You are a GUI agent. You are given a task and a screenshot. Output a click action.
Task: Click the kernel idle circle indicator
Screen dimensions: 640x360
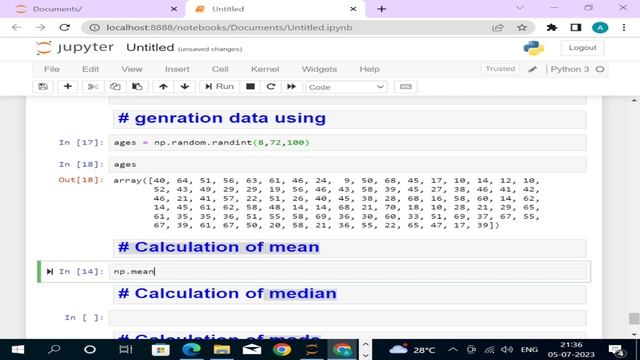coord(600,69)
